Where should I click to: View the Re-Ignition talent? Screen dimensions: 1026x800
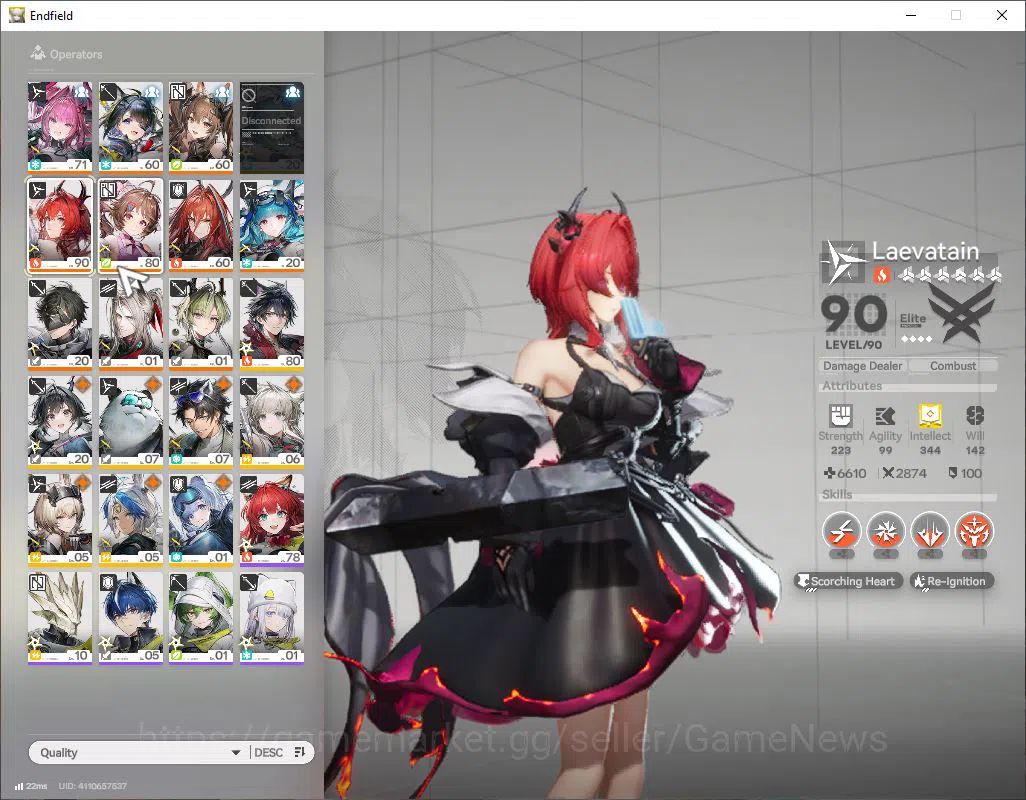pos(952,581)
